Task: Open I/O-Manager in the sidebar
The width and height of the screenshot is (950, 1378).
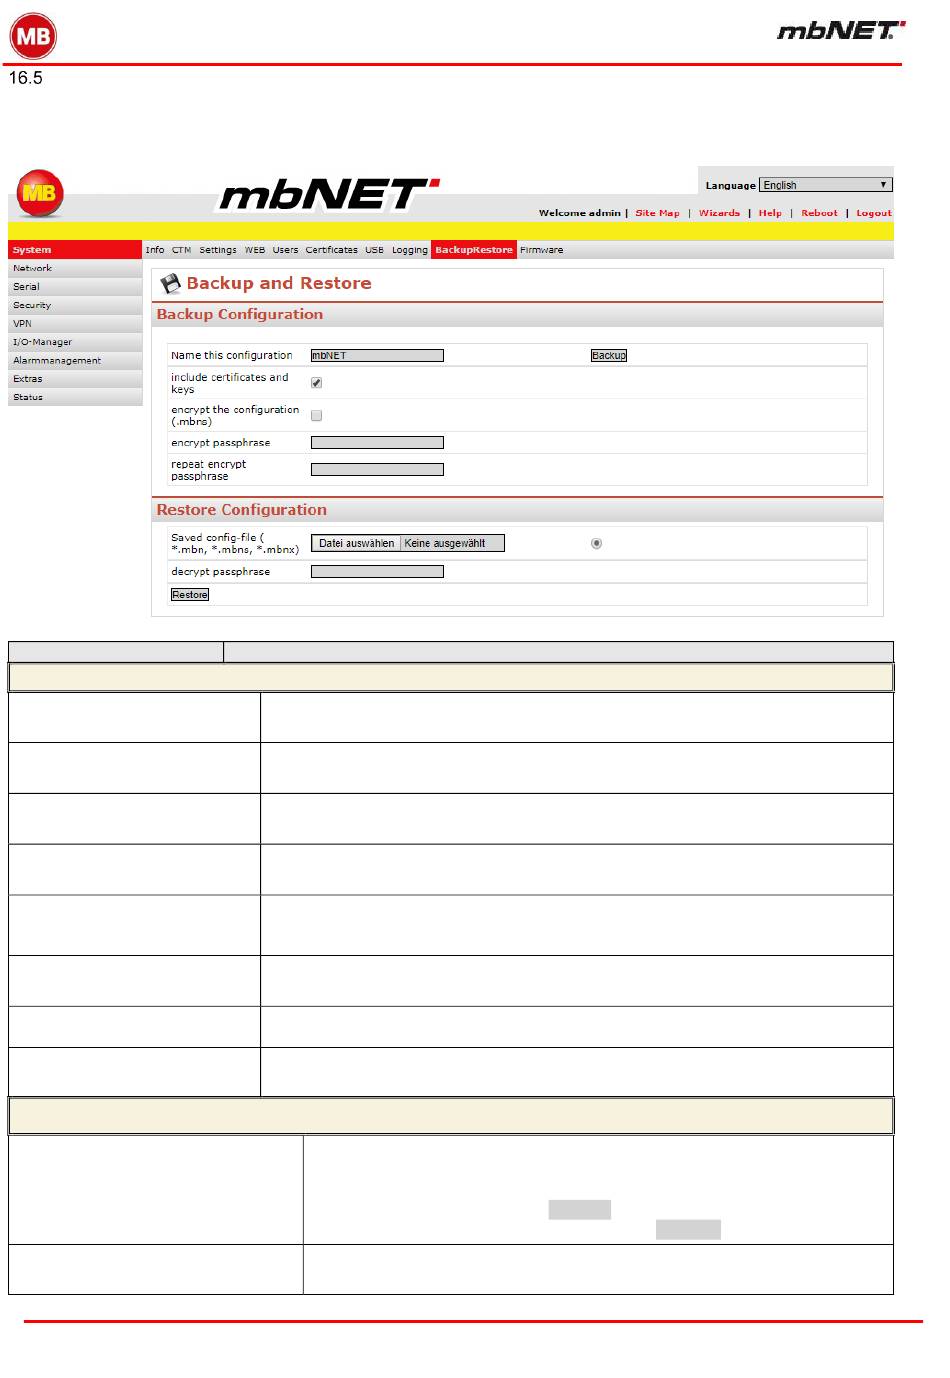Action: 75,342
